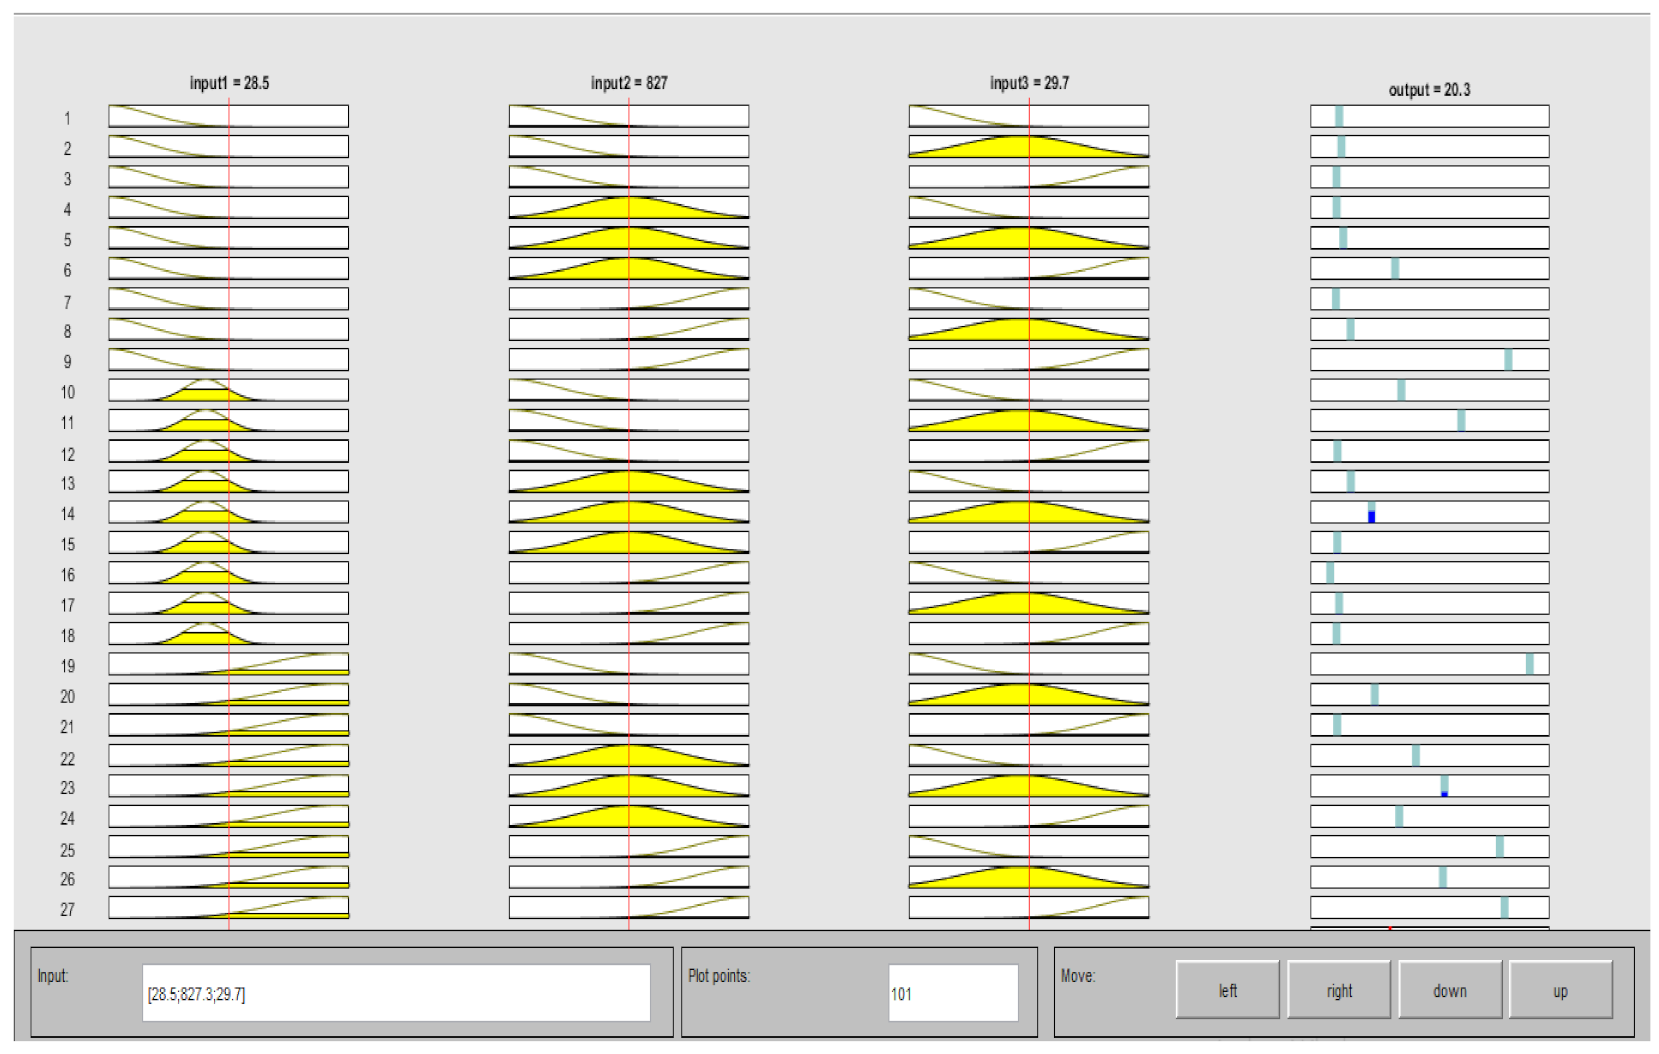This screenshot has width=1659, height=1054.
Task: Select rule number 10
Action: point(68,392)
